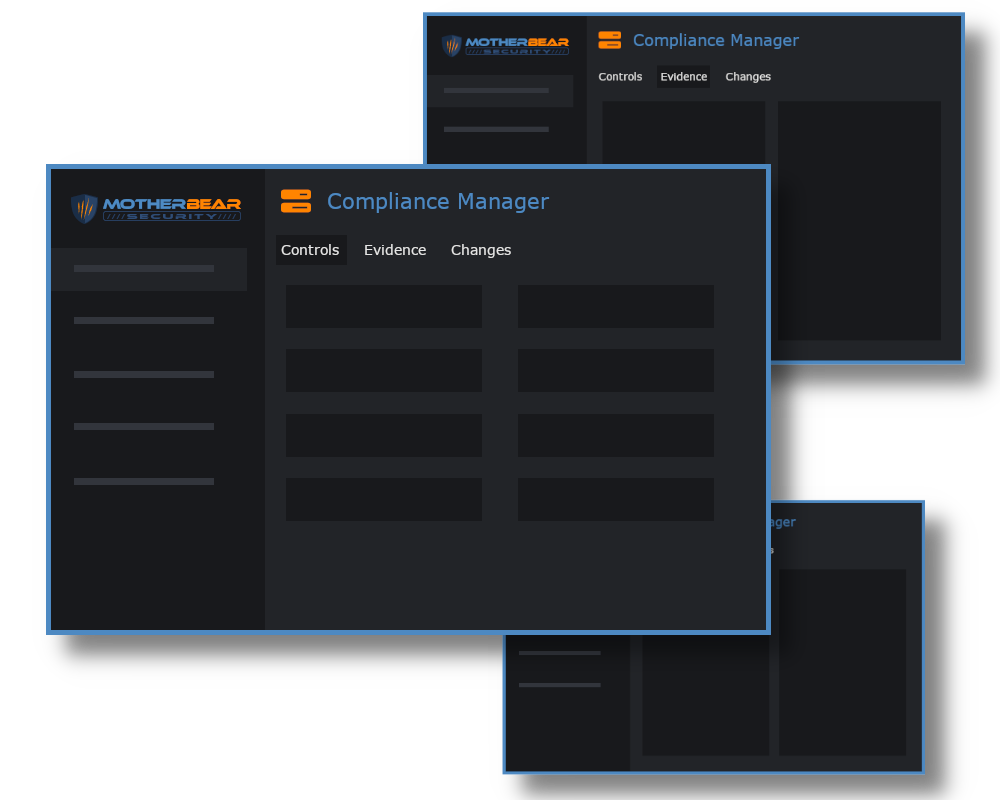Viewport: 1000px width, 800px height.
Task: Select Controls tab in the top-right window
Action: [620, 77]
